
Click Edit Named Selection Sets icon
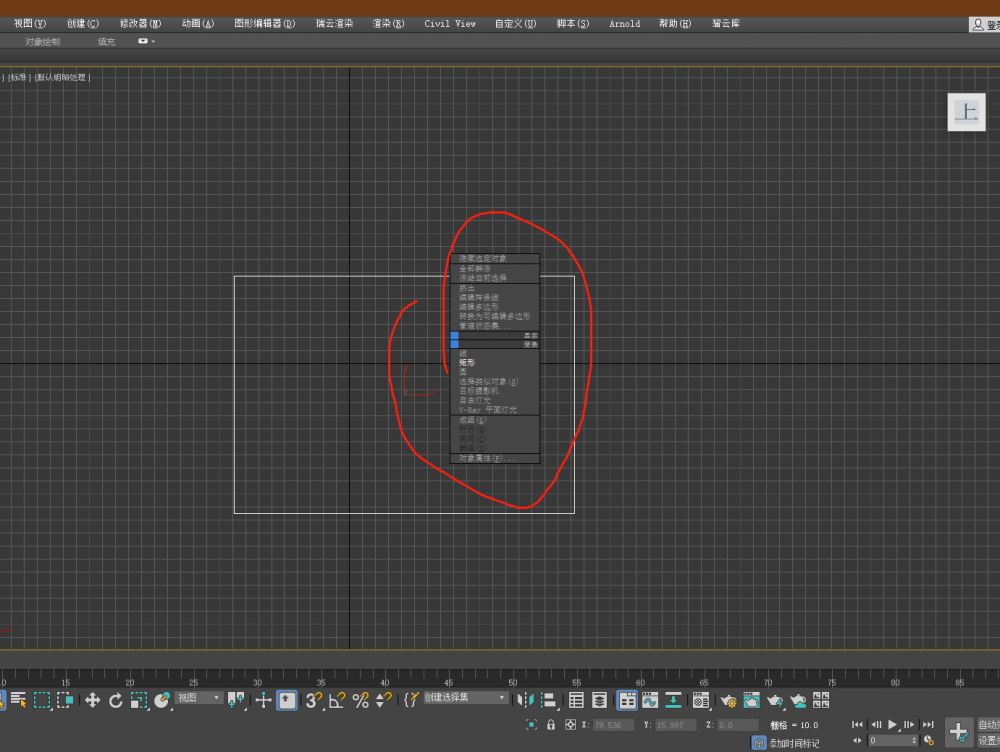pyautogui.click(x=411, y=700)
